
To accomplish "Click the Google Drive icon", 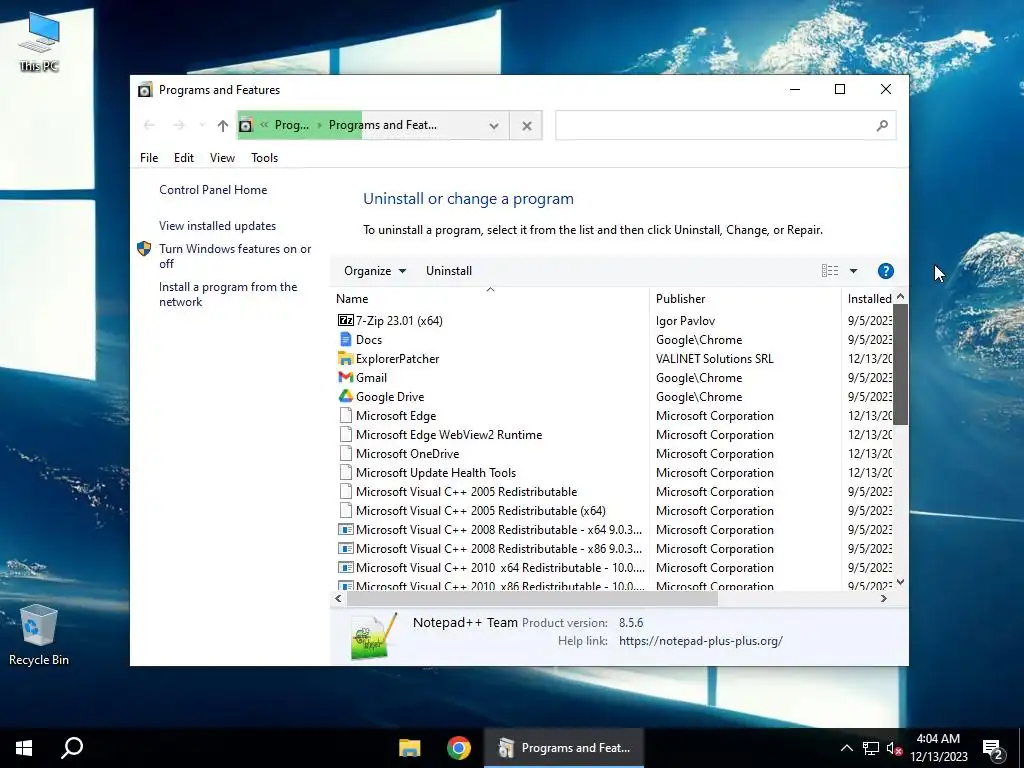I will [x=345, y=396].
